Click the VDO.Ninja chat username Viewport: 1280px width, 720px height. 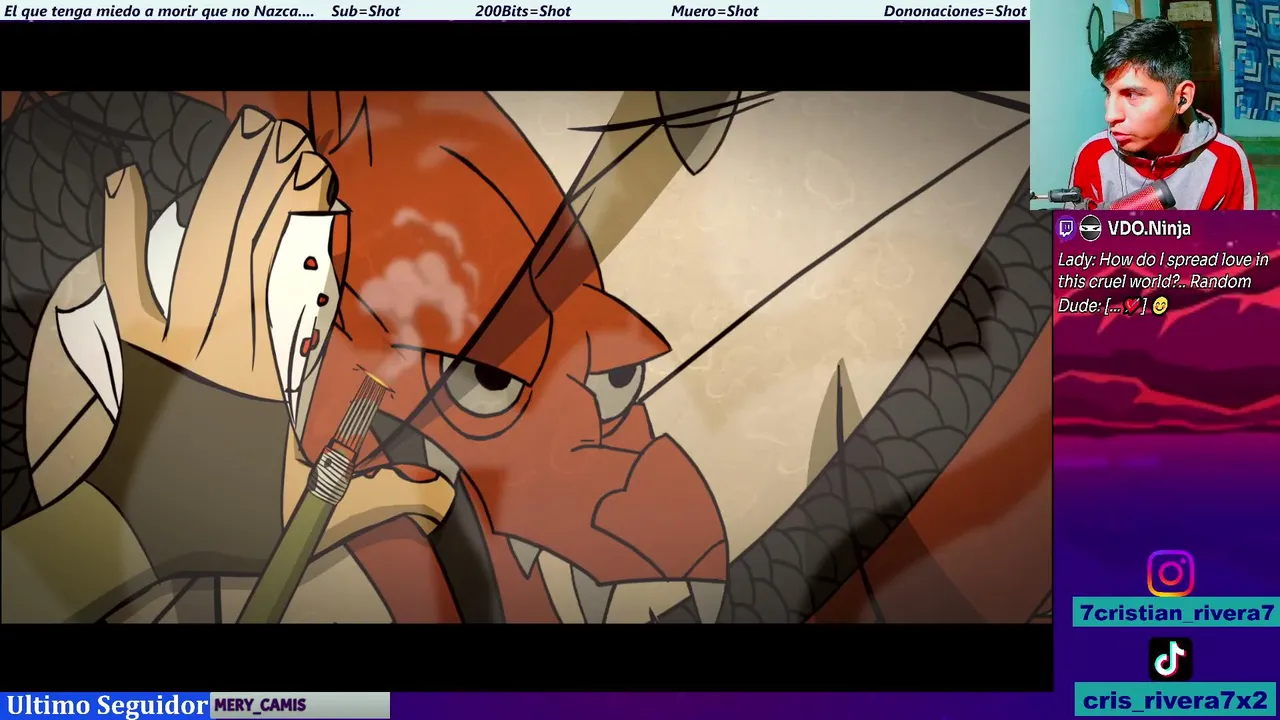point(1149,228)
